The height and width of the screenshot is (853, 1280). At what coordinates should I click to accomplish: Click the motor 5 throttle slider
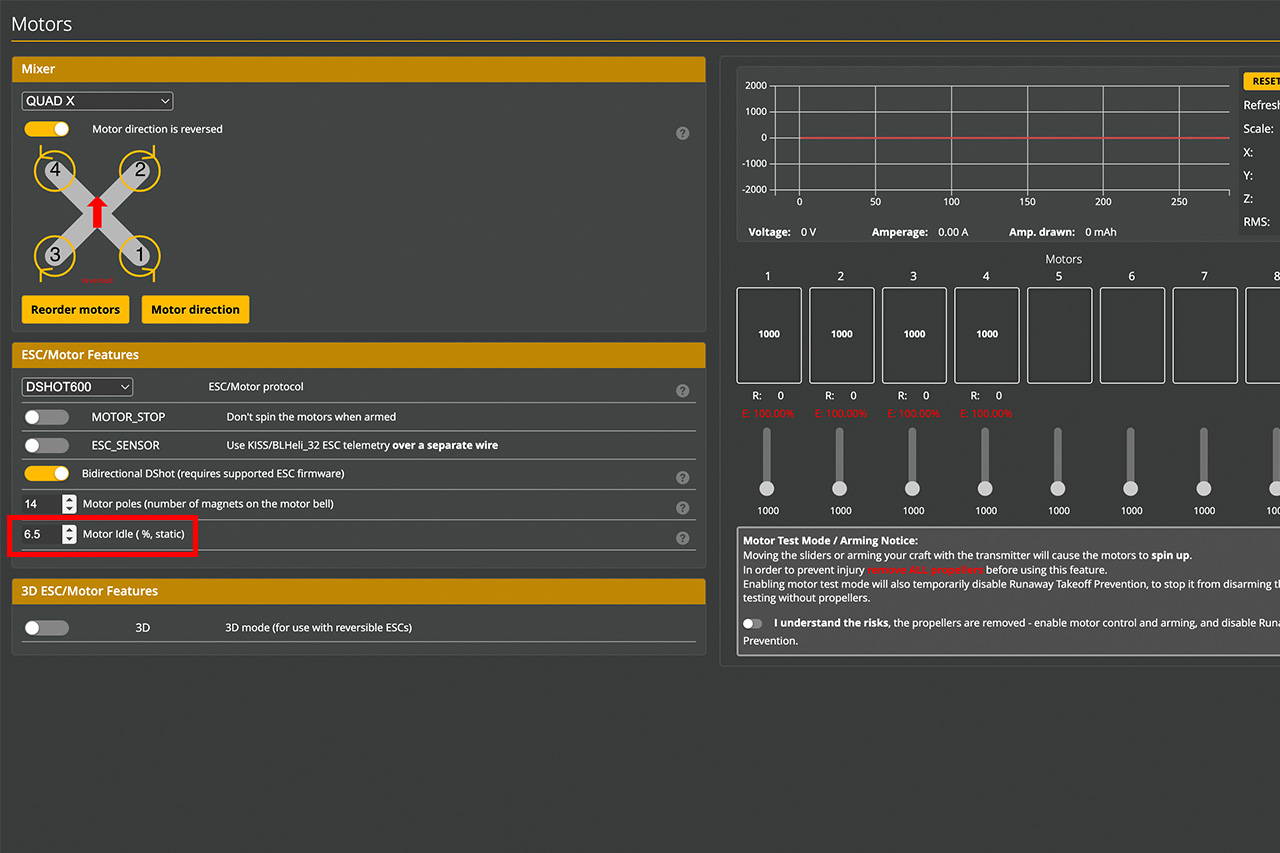click(1058, 461)
